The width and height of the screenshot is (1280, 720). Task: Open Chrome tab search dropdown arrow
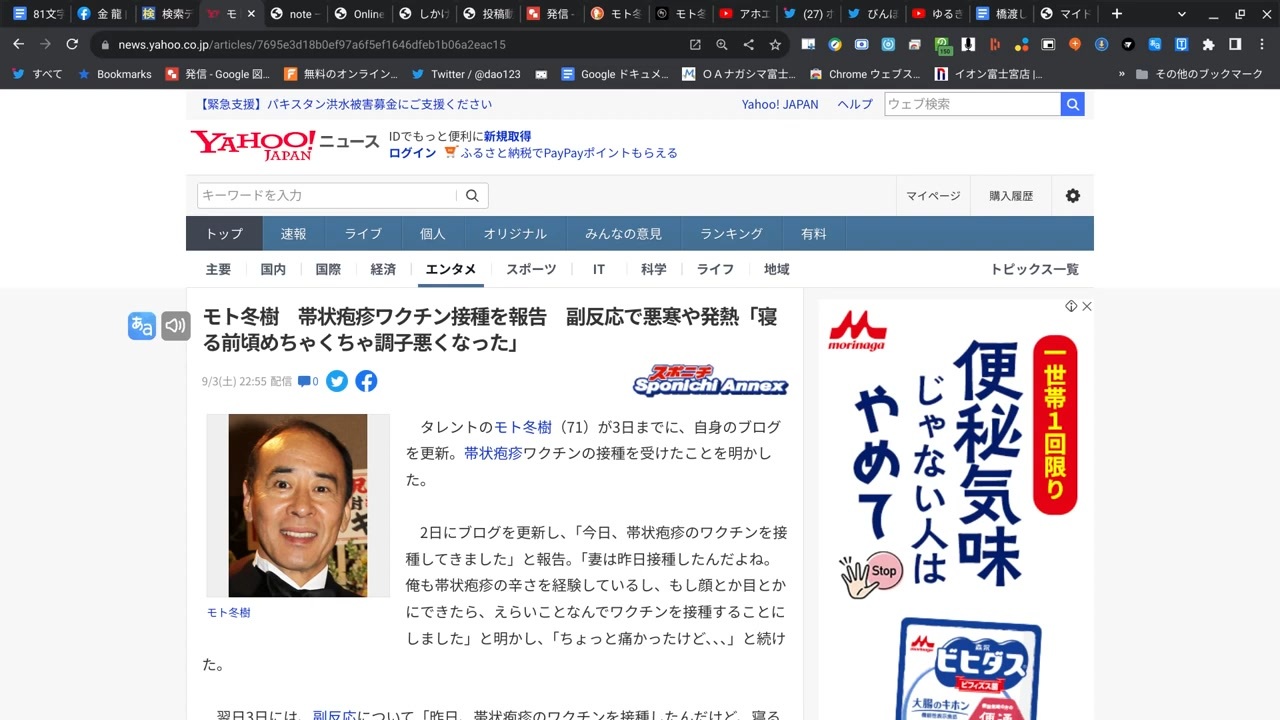[x=1182, y=14]
